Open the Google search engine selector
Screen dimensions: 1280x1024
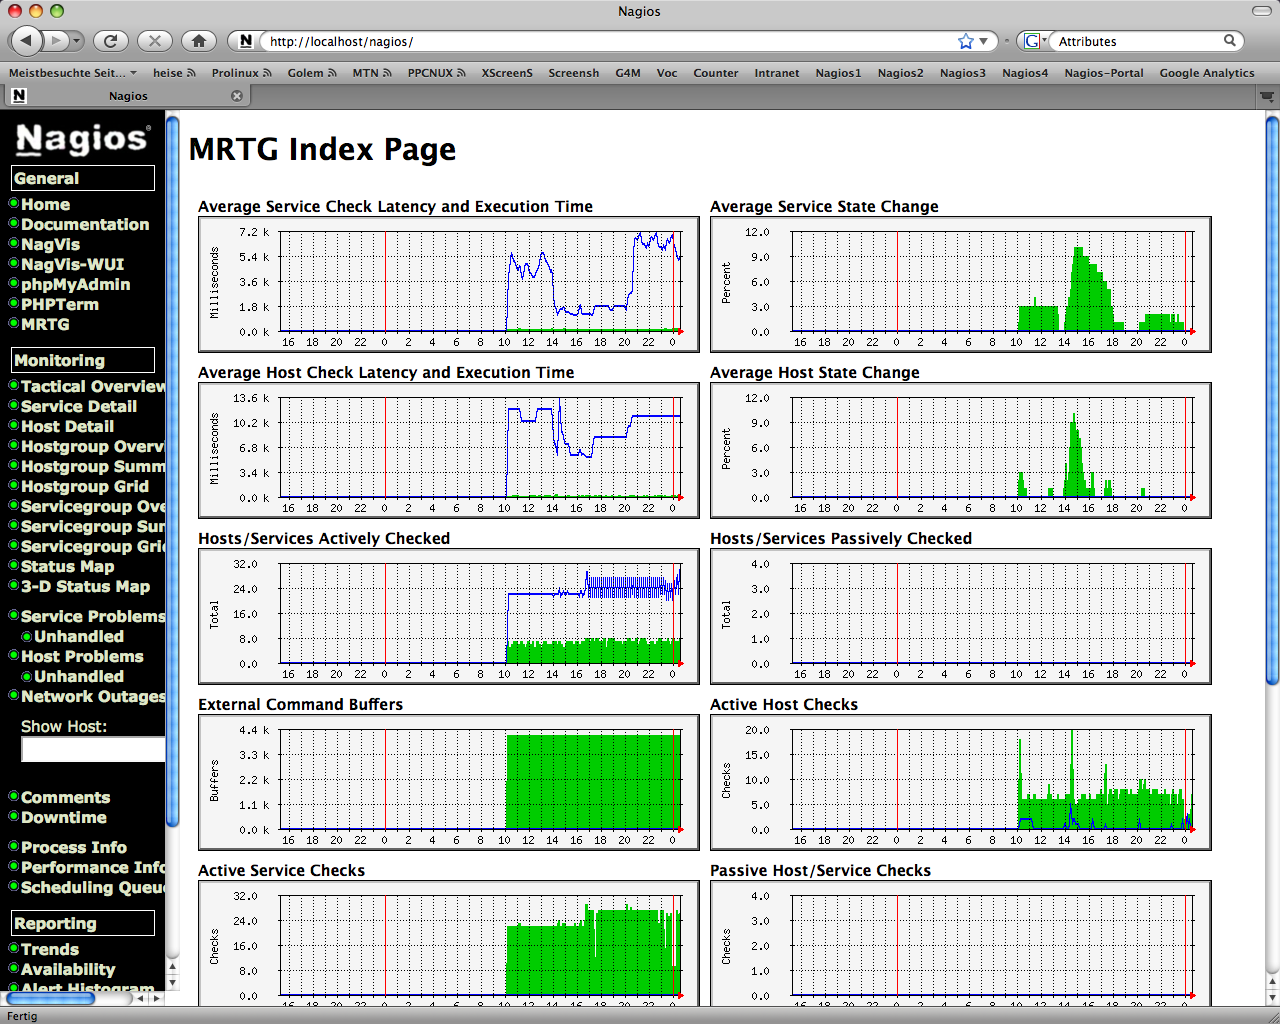pyautogui.click(x=1034, y=41)
